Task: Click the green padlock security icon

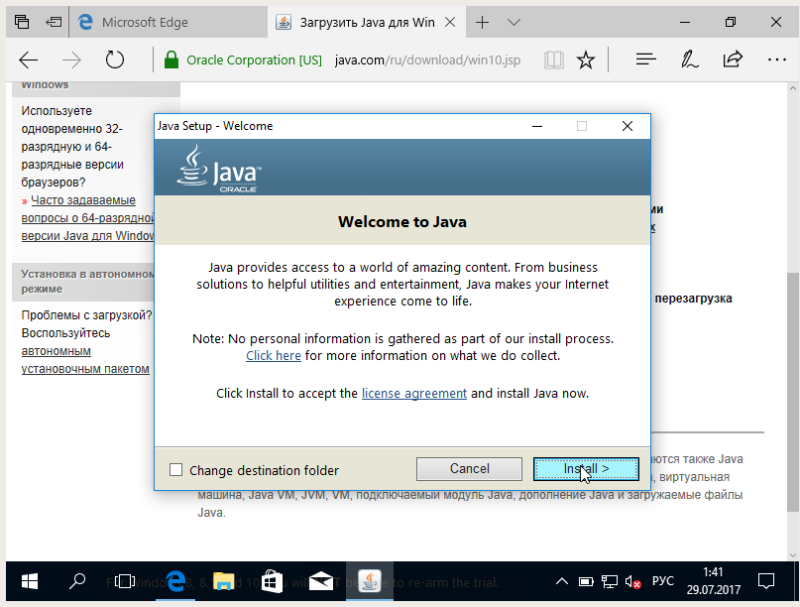Action: 171,60
